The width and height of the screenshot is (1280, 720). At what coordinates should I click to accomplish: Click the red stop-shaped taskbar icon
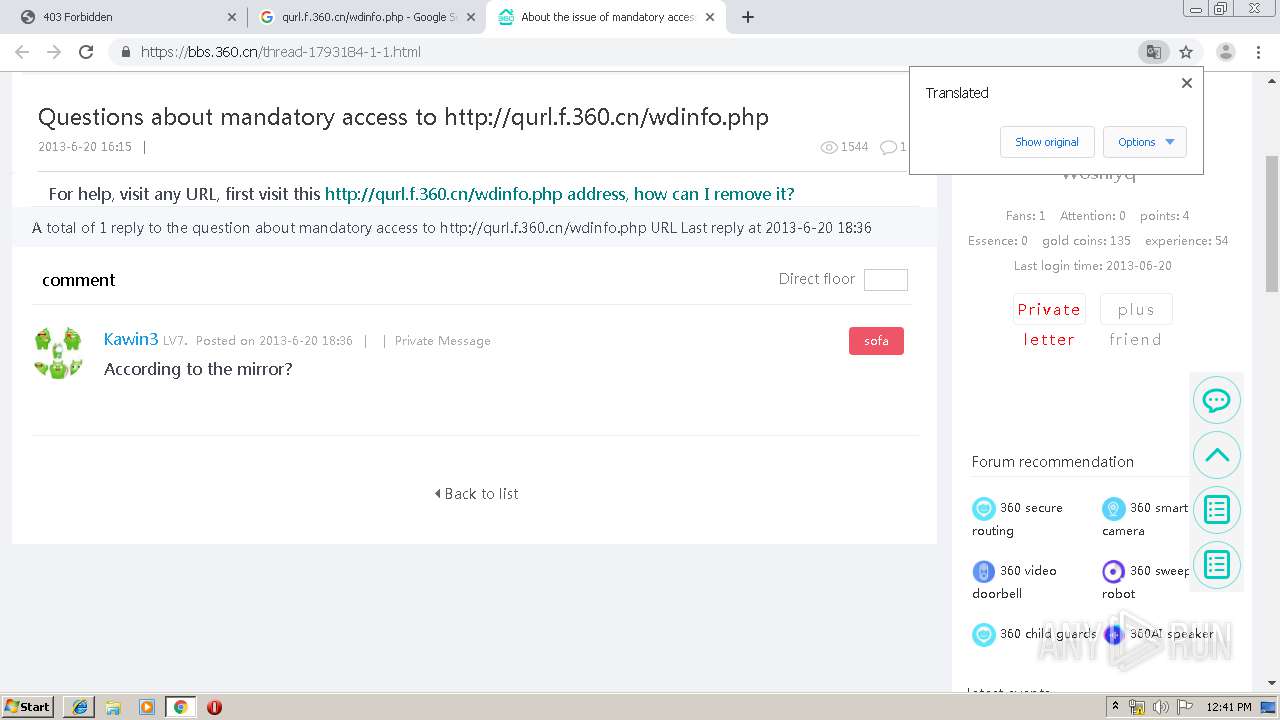[x=214, y=707]
